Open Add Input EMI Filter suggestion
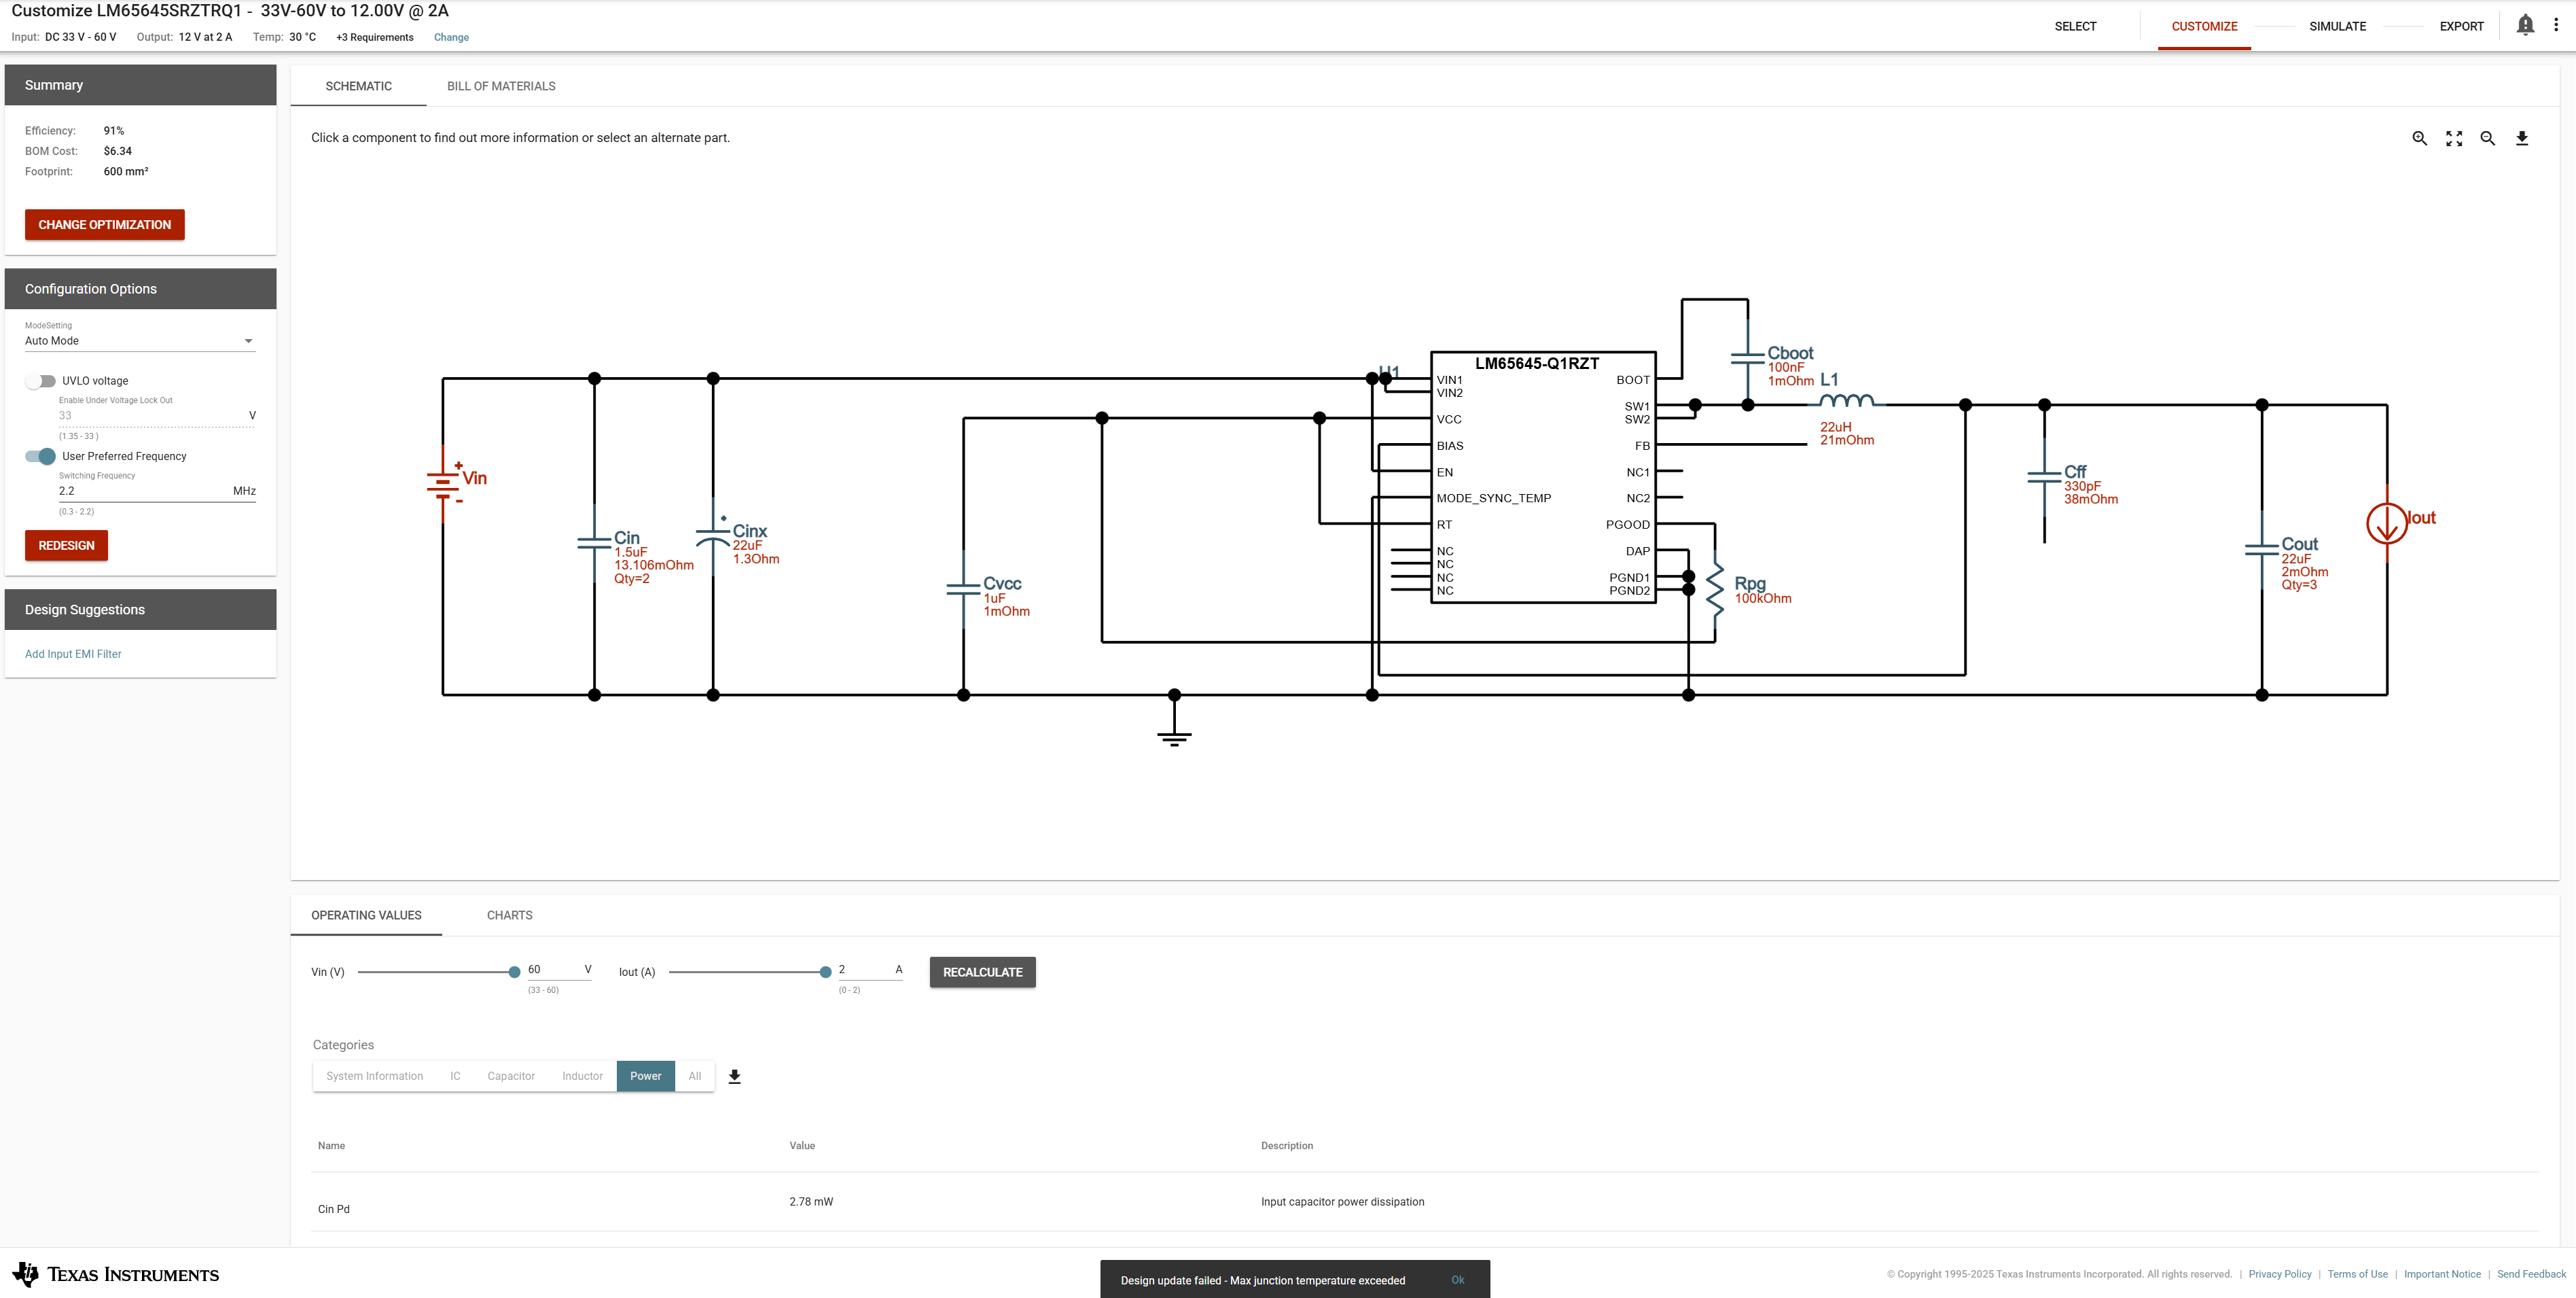 (73, 654)
